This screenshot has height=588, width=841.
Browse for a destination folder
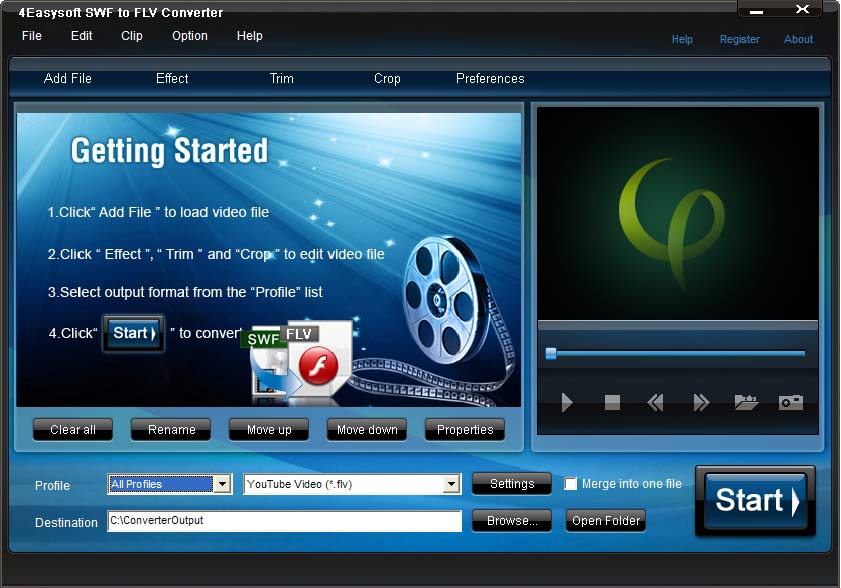[x=511, y=521]
